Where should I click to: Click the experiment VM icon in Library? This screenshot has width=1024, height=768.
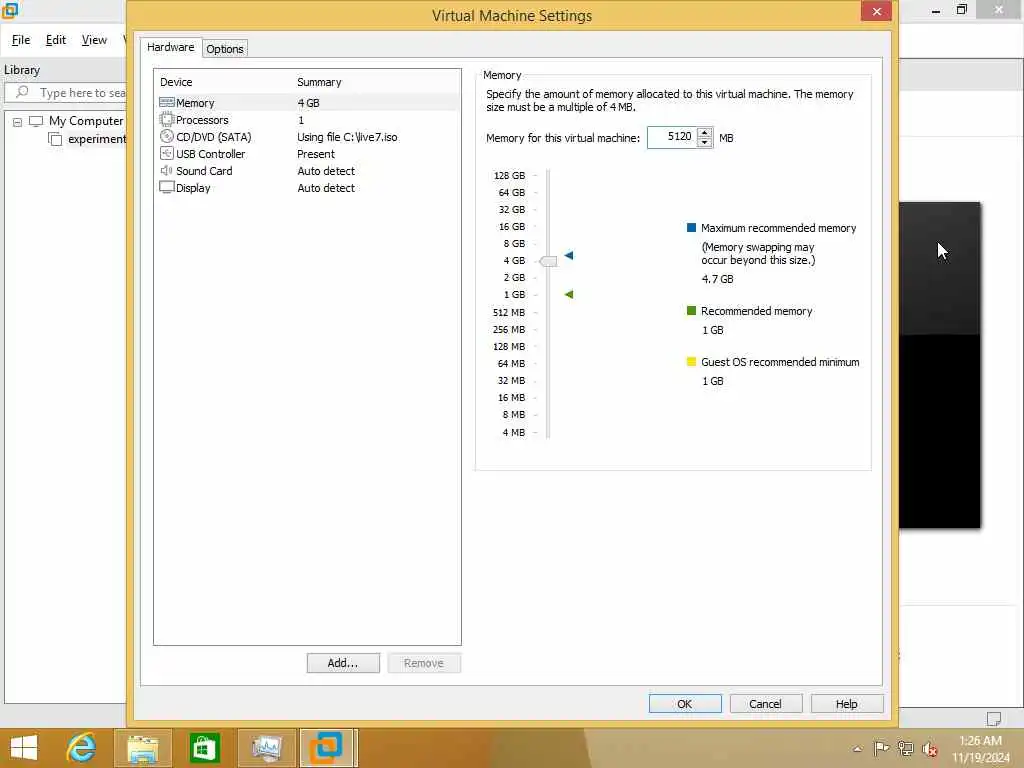56,139
